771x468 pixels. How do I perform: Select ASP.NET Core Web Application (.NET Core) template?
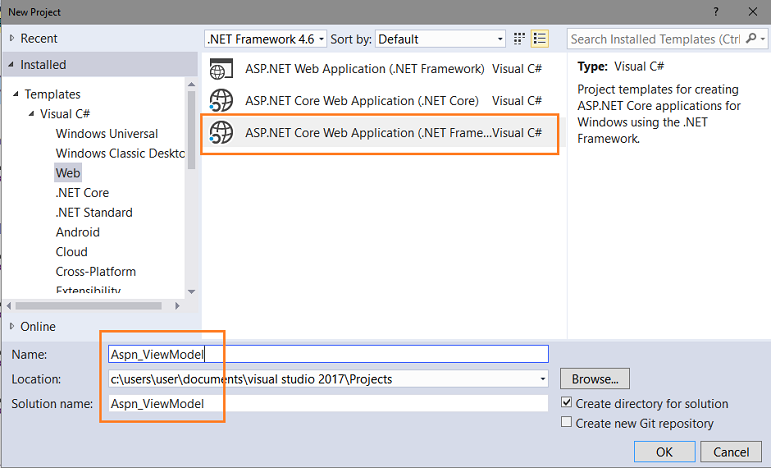(x=382, y=100)
